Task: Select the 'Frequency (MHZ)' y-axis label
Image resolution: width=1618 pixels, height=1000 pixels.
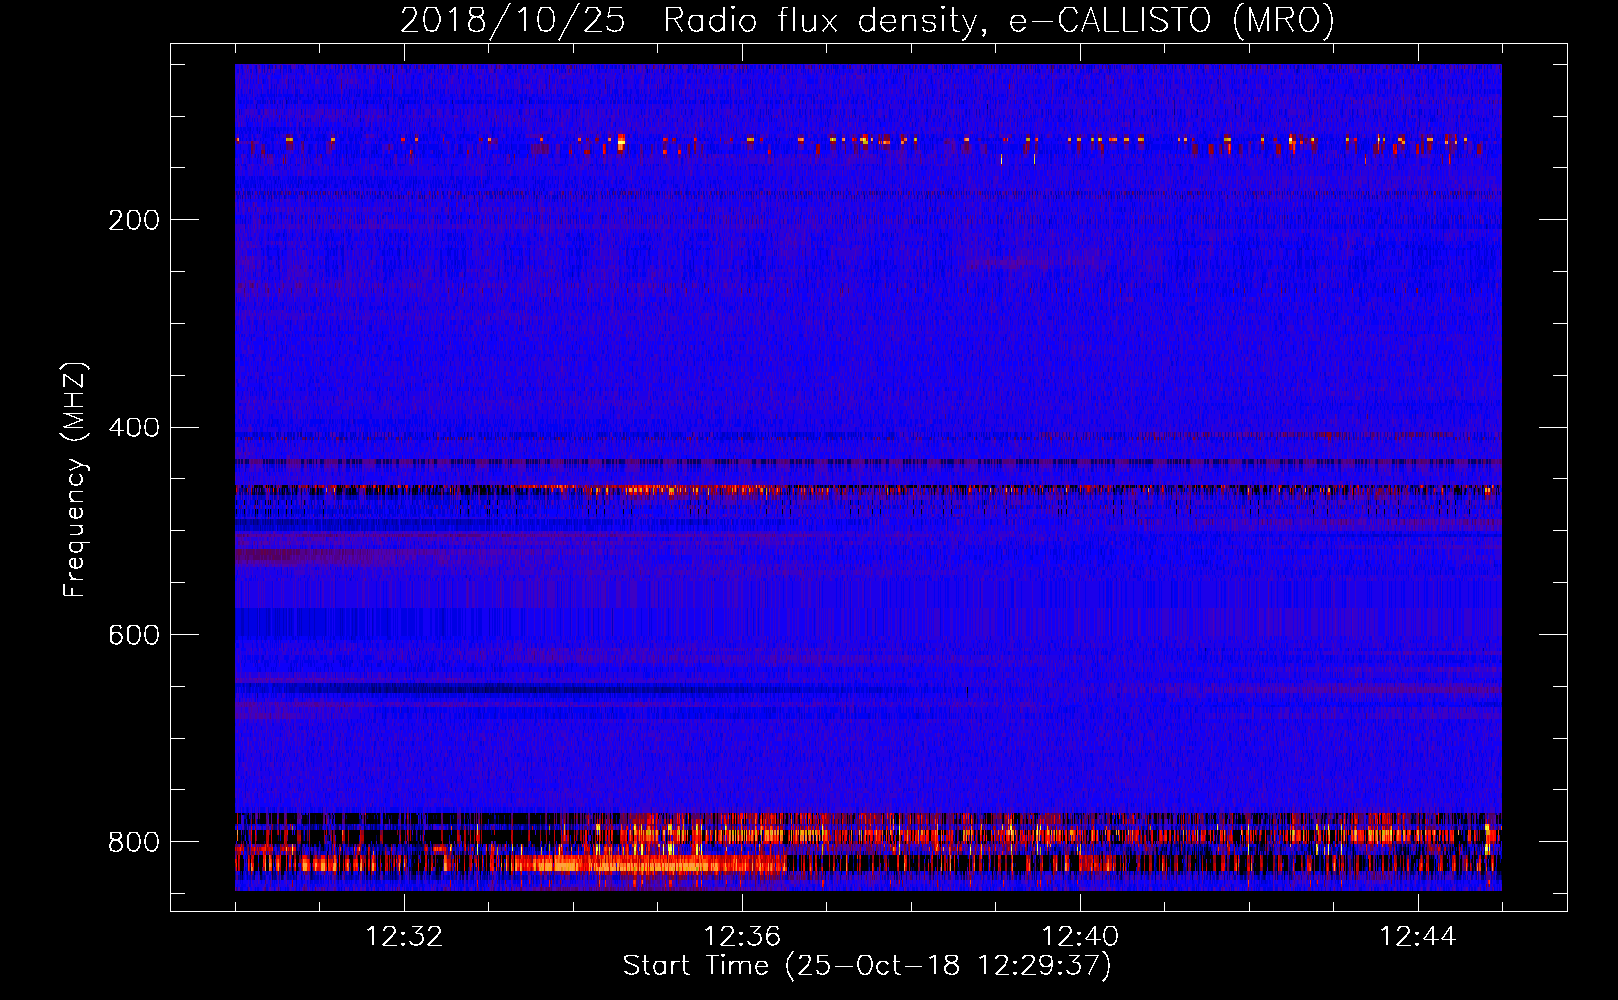Action: click(75, 479)
